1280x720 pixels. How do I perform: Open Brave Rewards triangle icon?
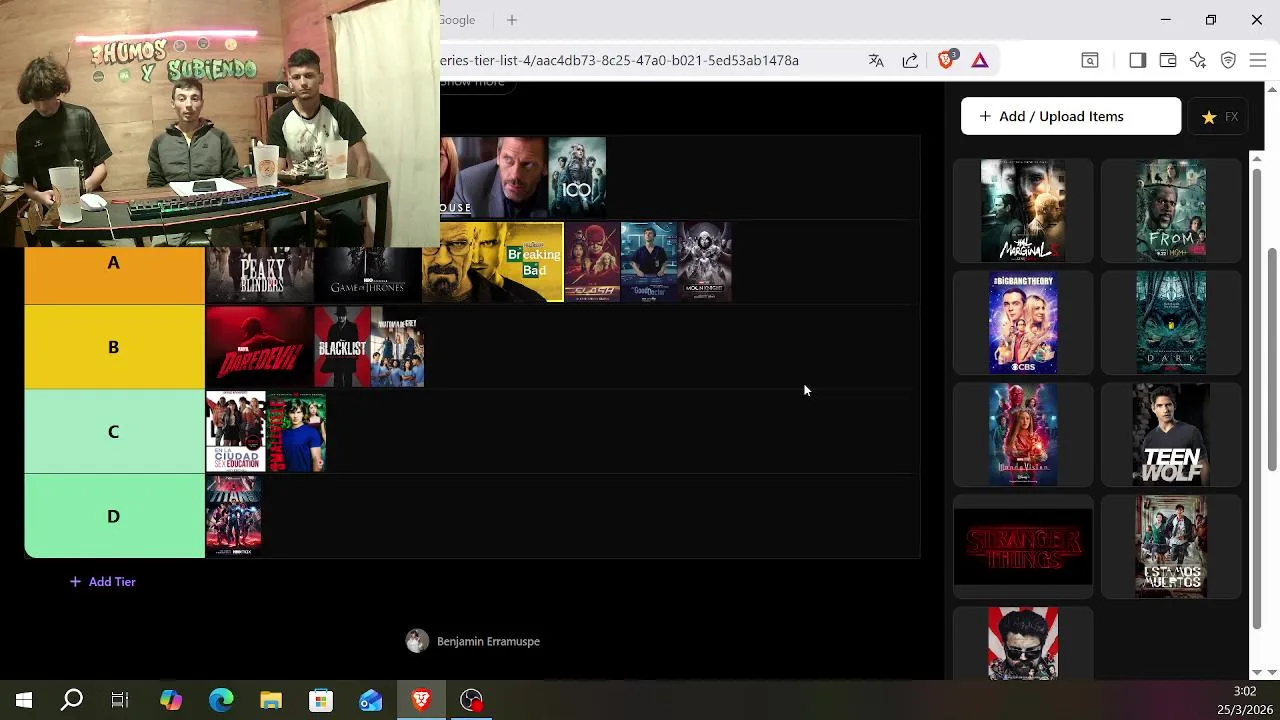(x=980, y=60)
